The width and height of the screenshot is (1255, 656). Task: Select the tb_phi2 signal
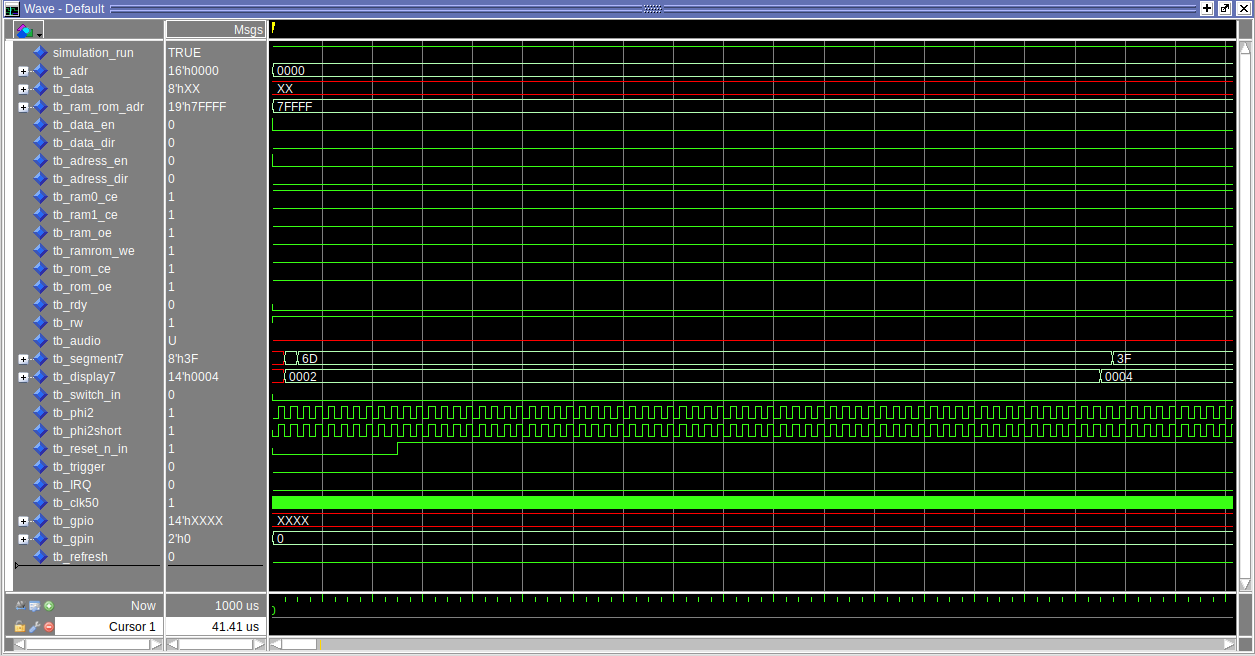(73, 413)
